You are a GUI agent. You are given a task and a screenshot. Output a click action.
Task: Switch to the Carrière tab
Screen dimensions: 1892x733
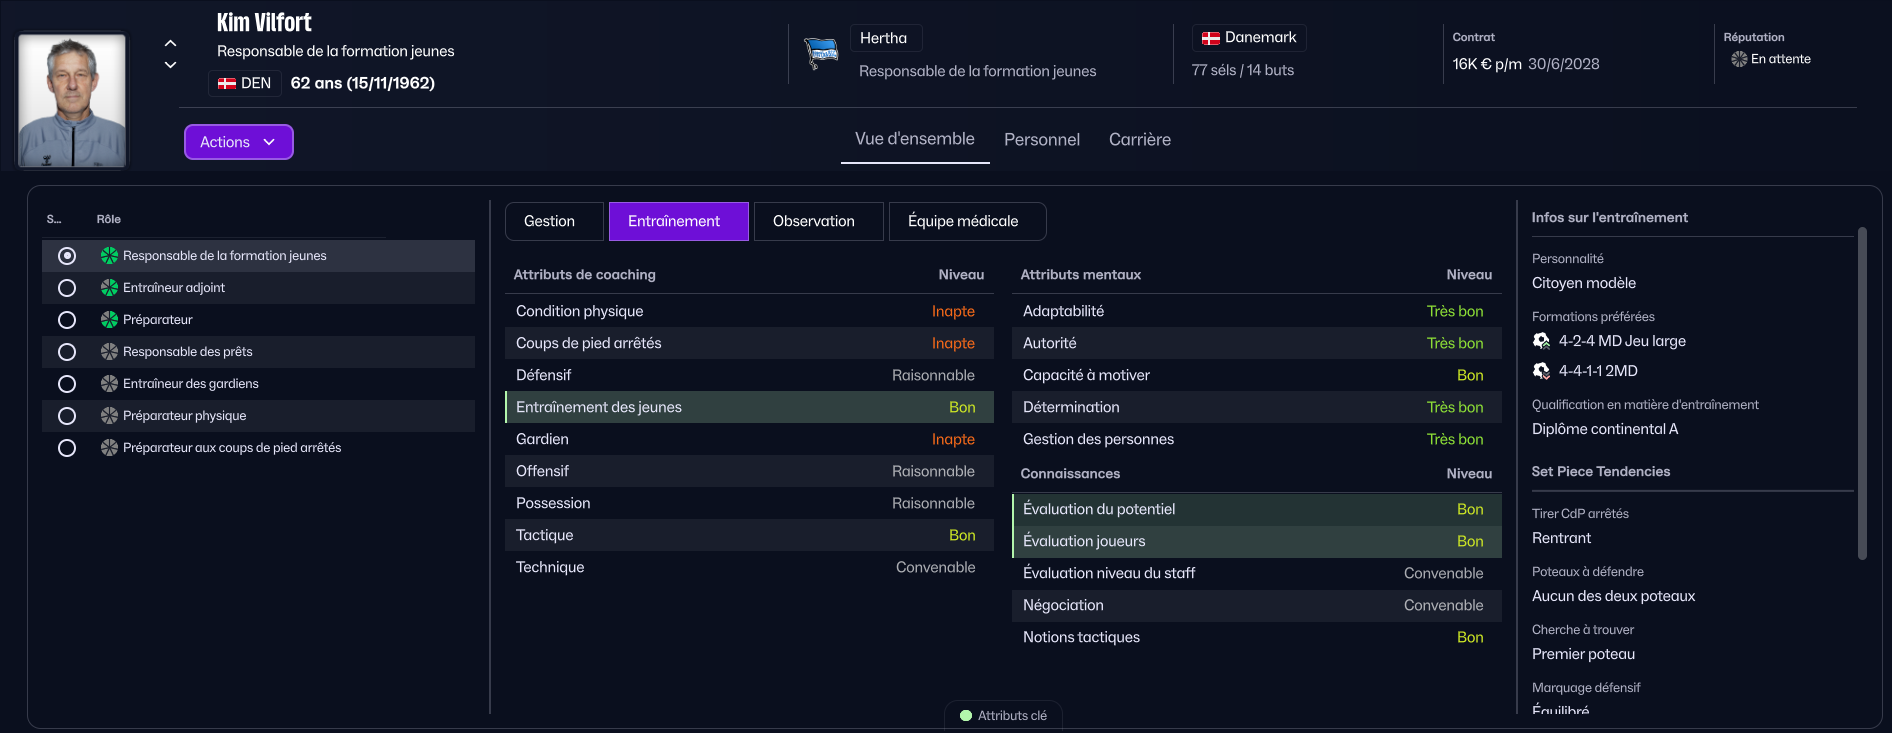tap(1139, 140)
